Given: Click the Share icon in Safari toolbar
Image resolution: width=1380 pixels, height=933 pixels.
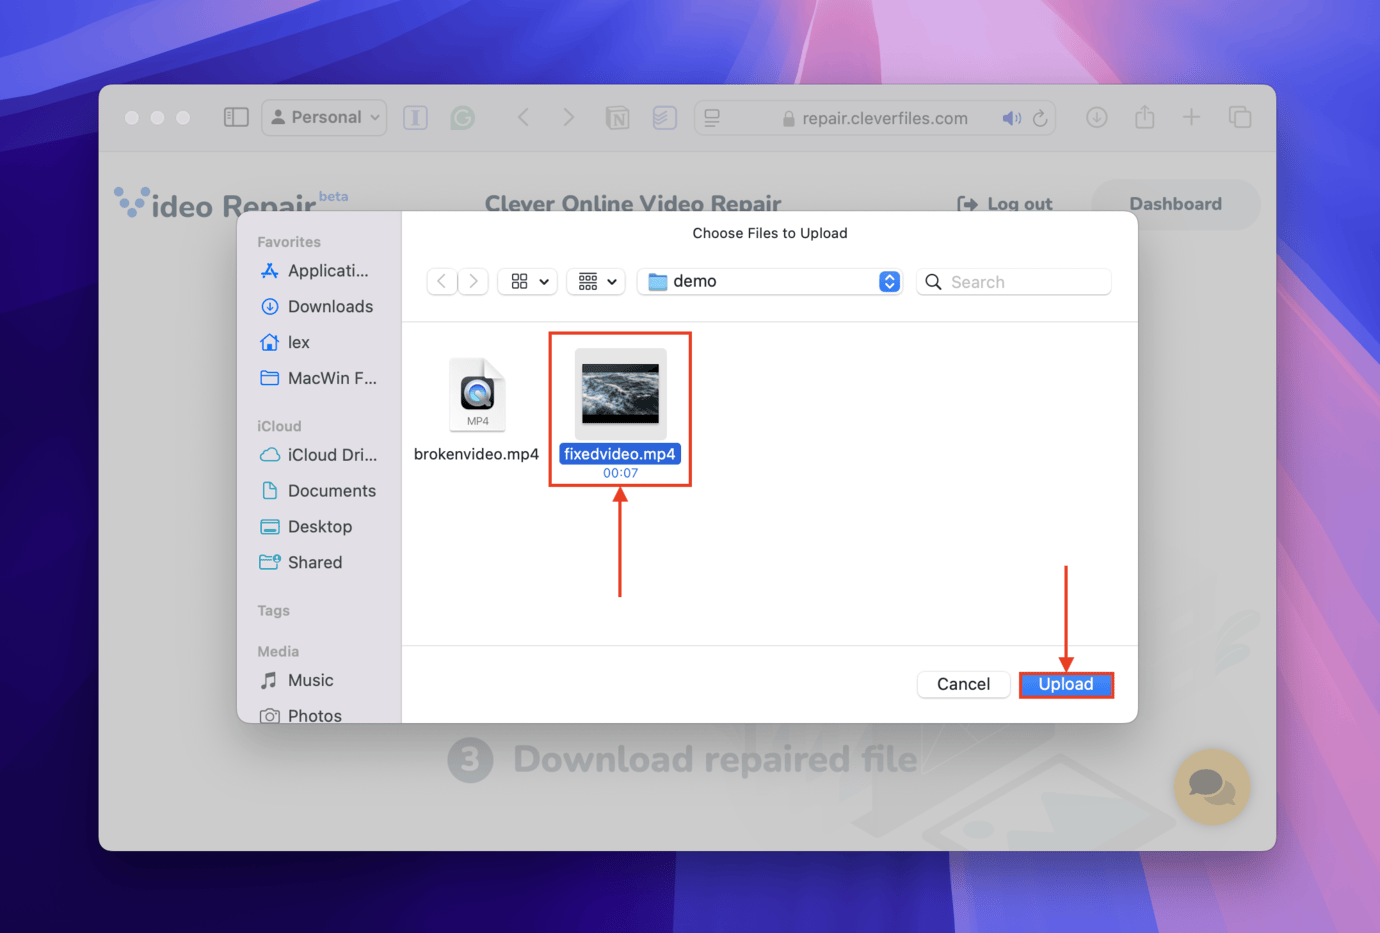Looking at the screenshot, I should click(x=1145, y=117).
